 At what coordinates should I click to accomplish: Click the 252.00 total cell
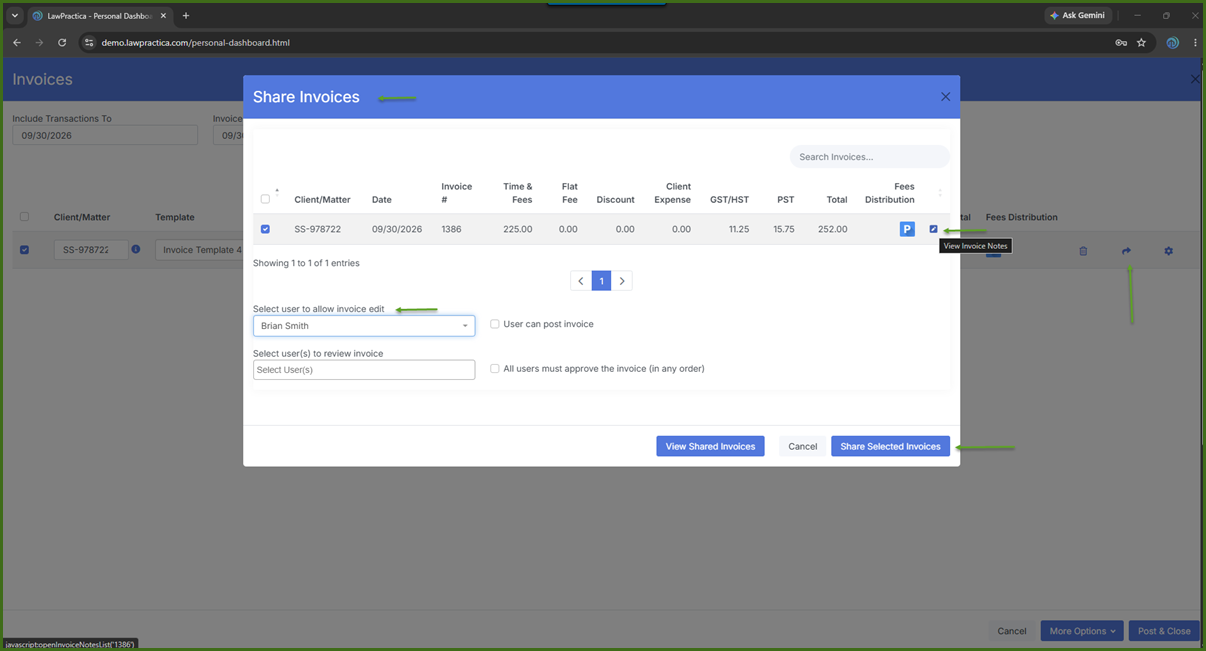point(832,229)
